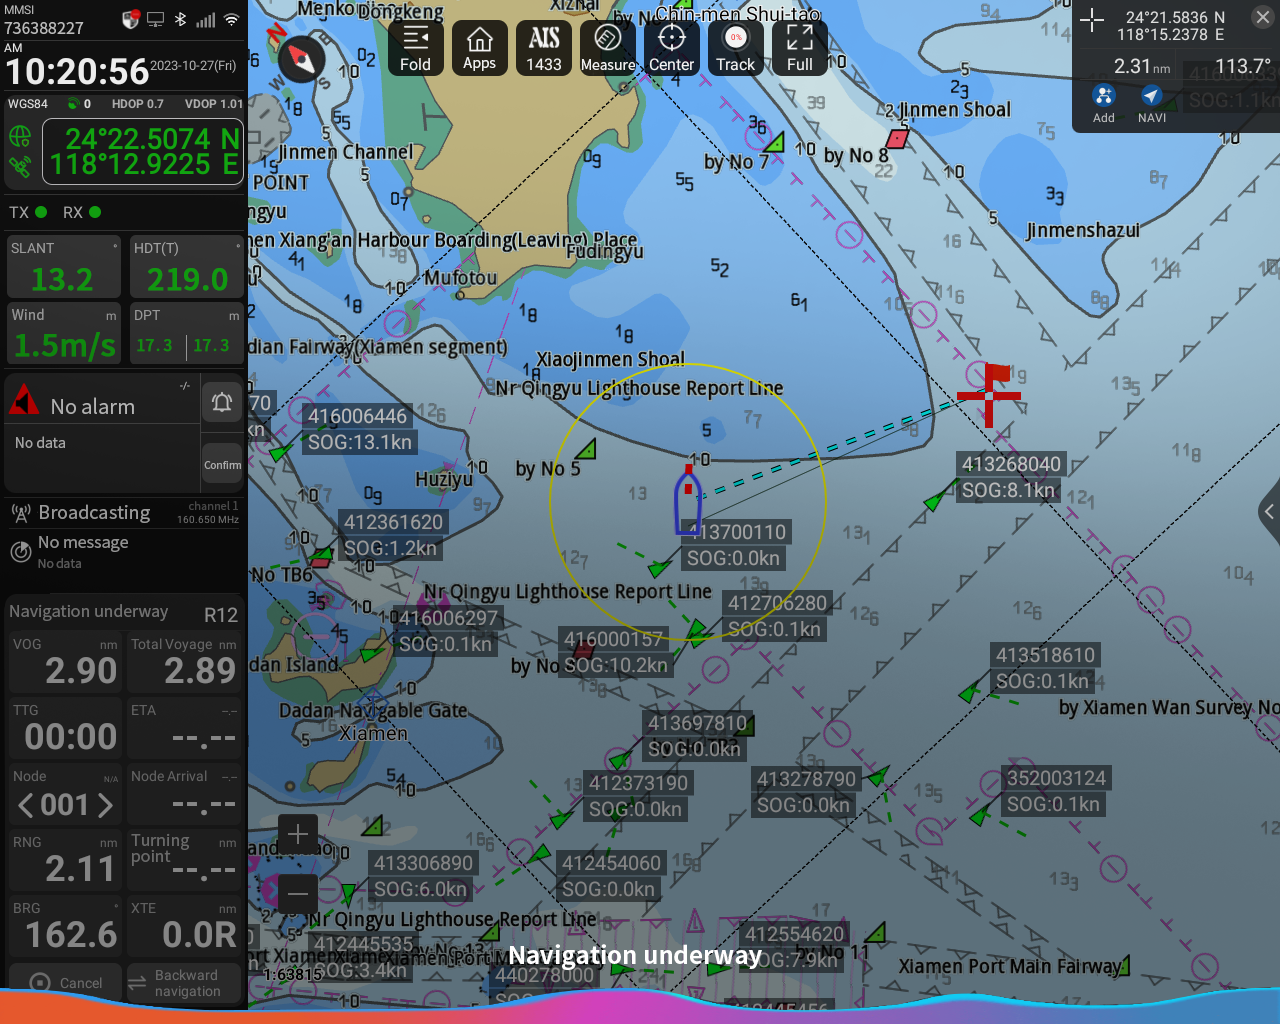The image size is (1280, 1024).
Task: Open the Wind 1.5m/s data tile
Action: [x=64, y=333]
